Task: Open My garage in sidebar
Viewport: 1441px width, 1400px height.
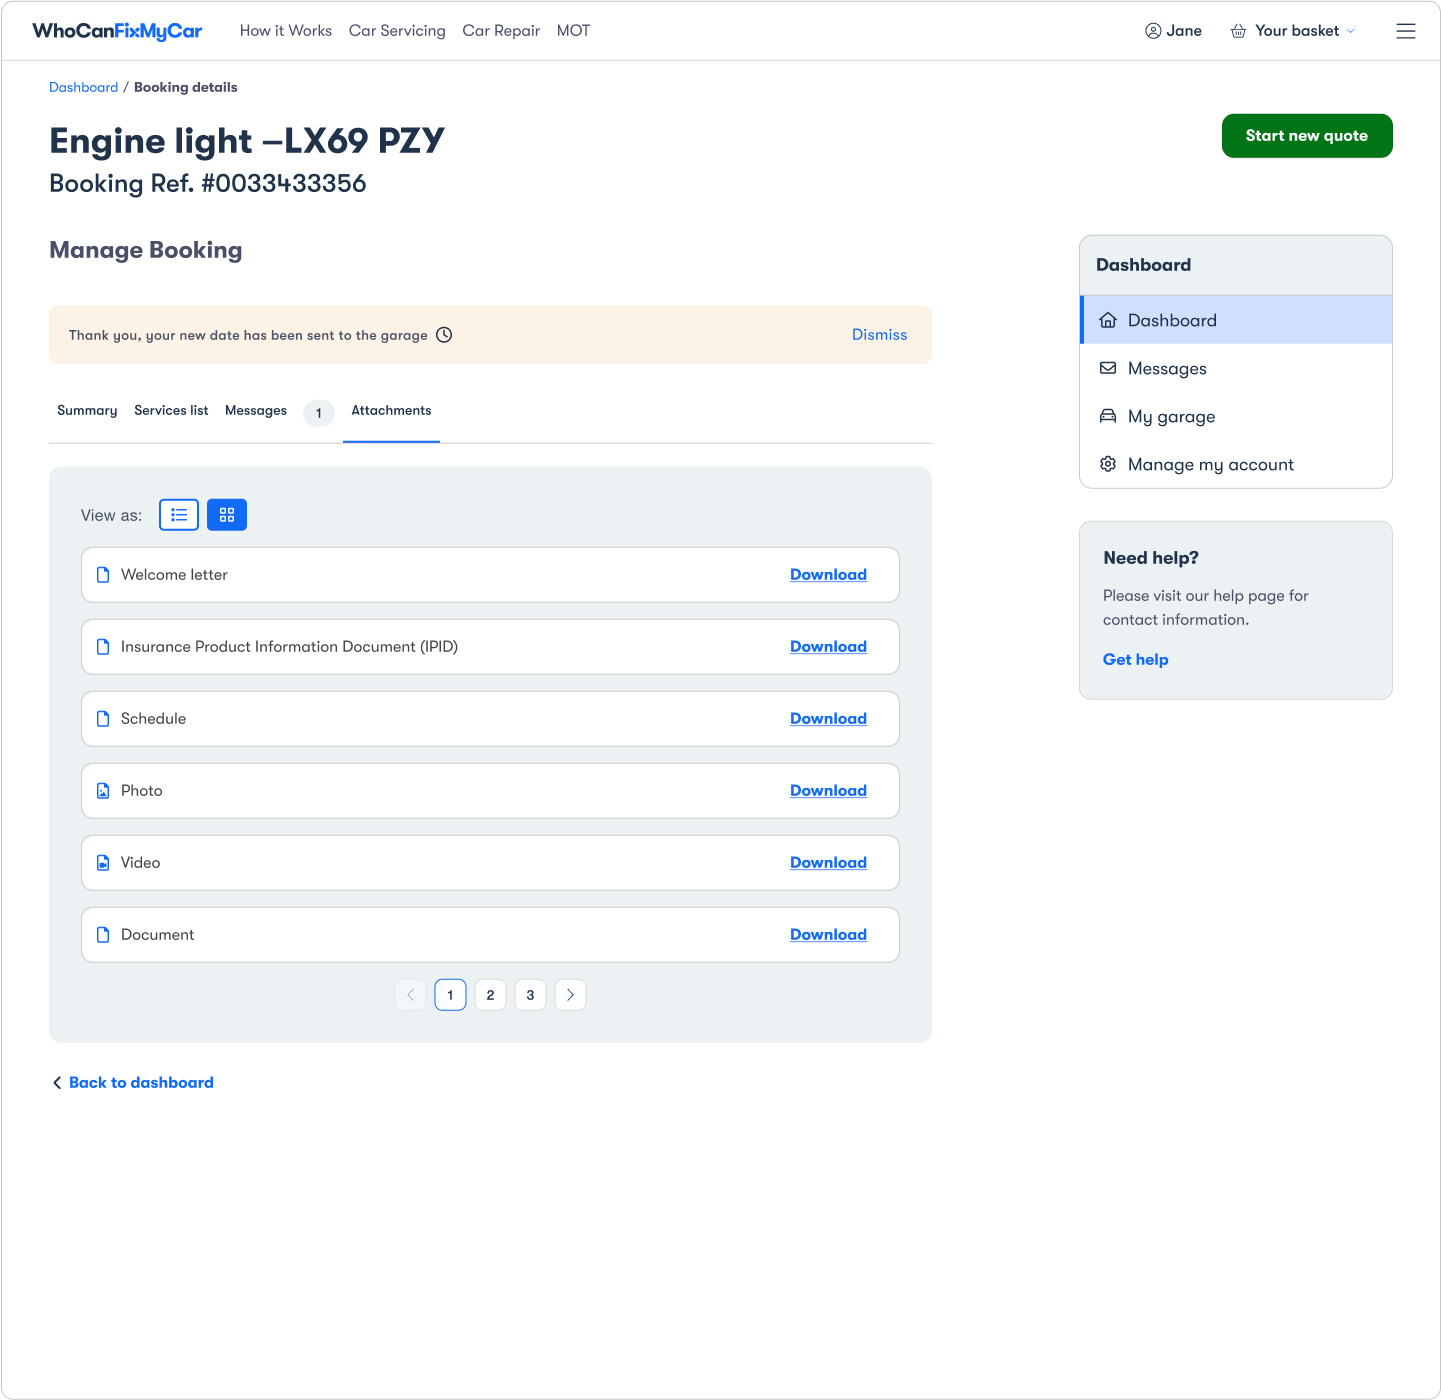Action: [x=1171, y=417]
